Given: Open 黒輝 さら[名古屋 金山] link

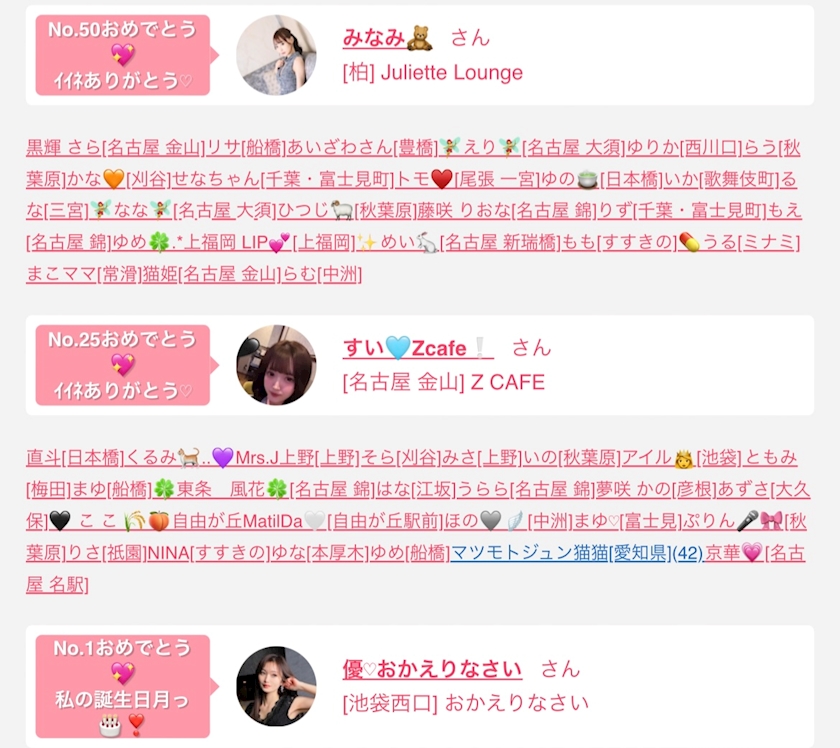Looking at the screenshot, I should pyautogui.click(x=115, y=147).
